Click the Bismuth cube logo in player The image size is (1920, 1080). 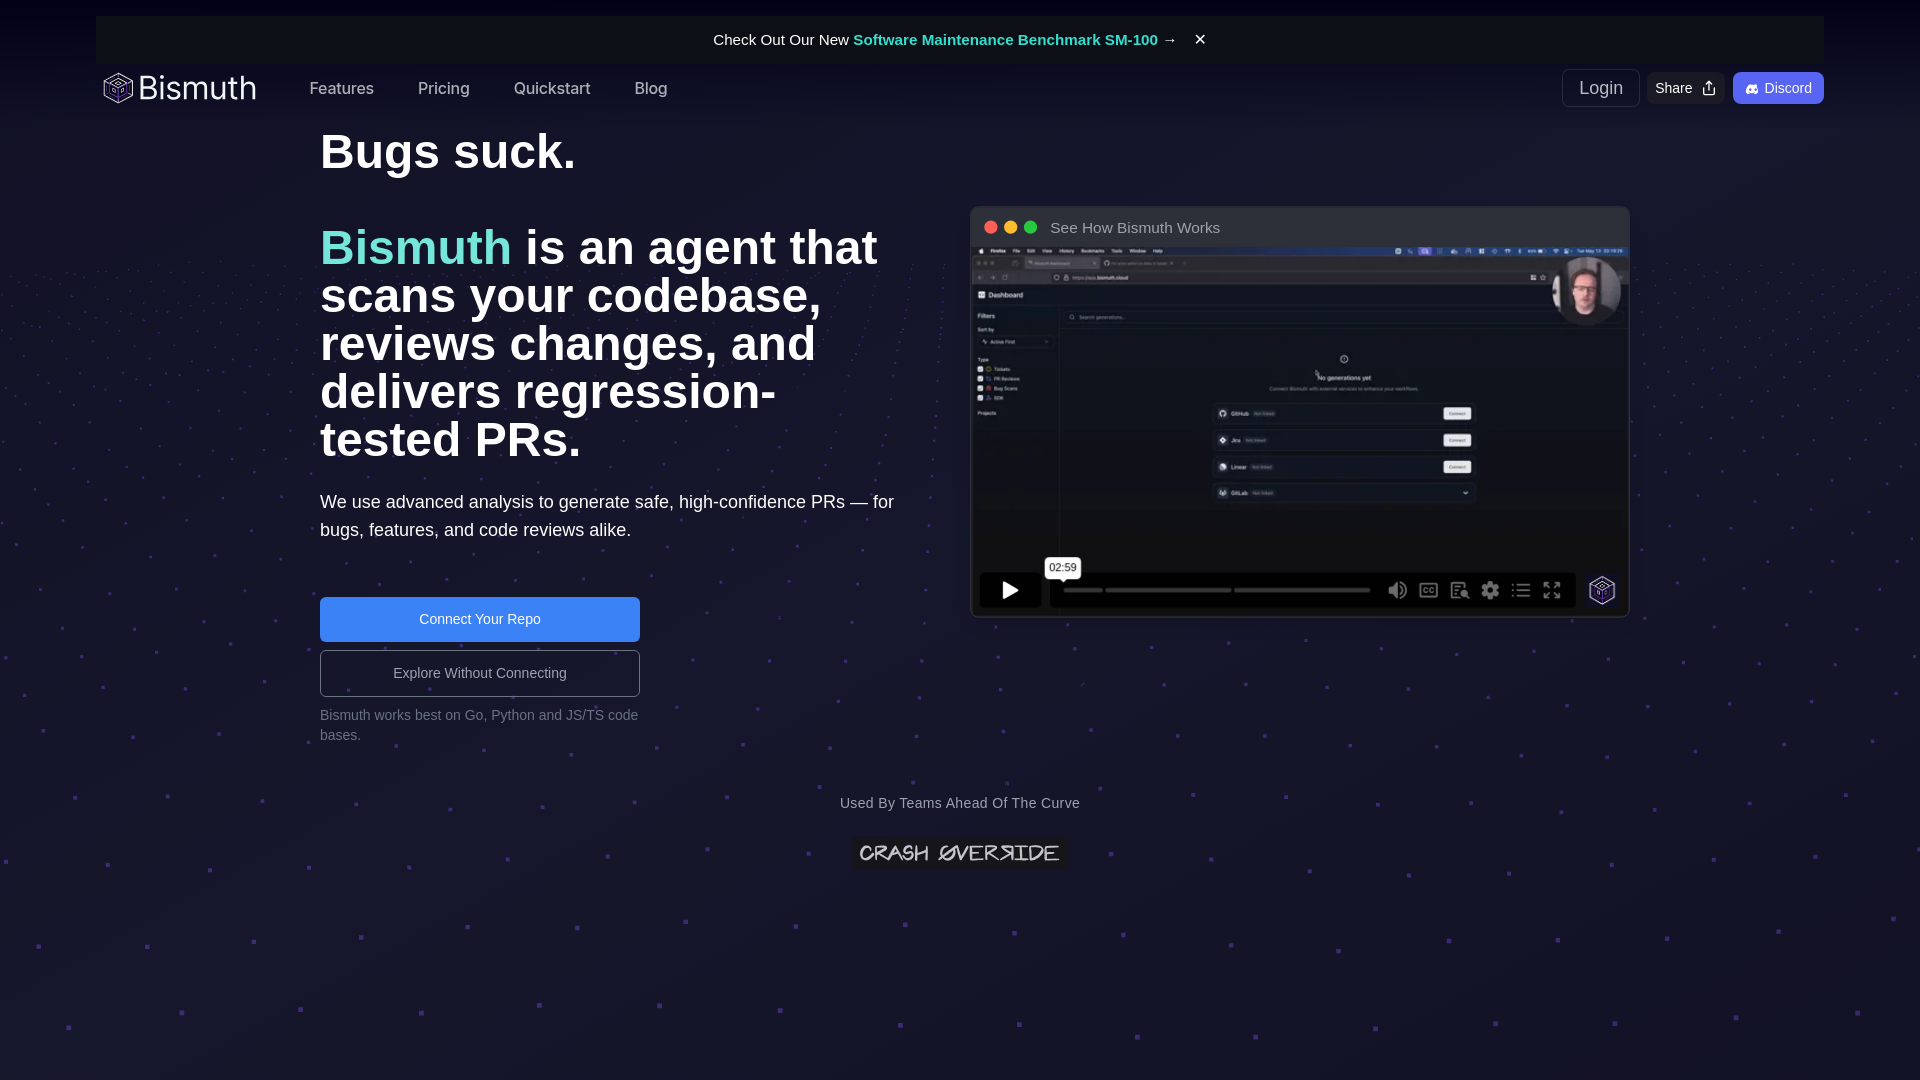[1602, 590]
